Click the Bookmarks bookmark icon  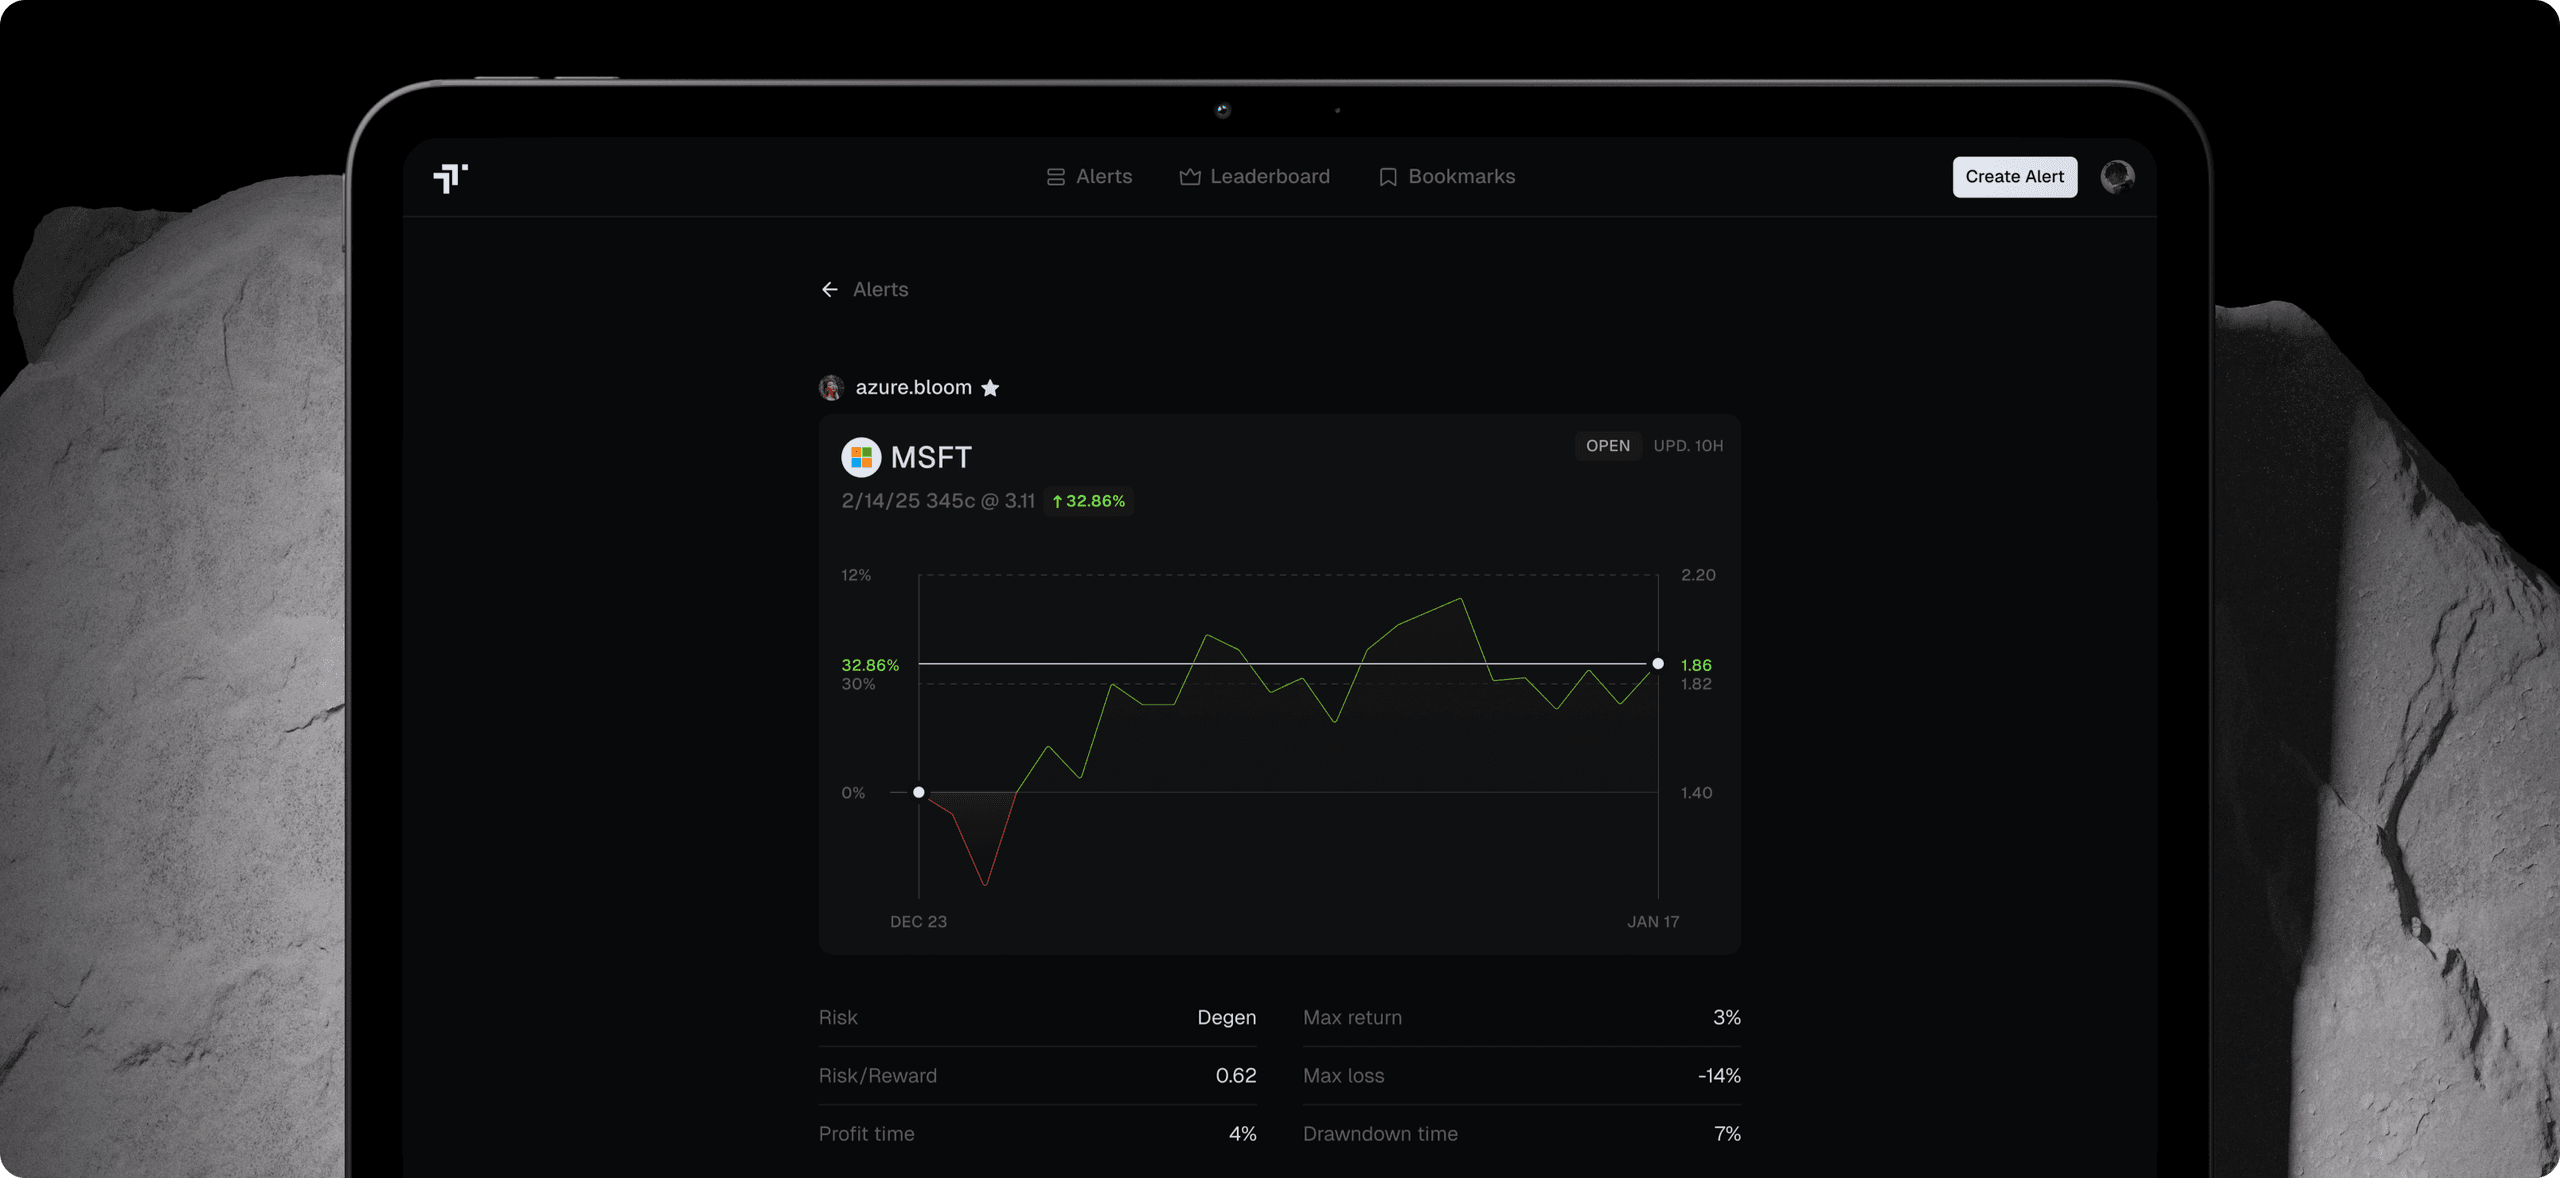point(1387,177)
